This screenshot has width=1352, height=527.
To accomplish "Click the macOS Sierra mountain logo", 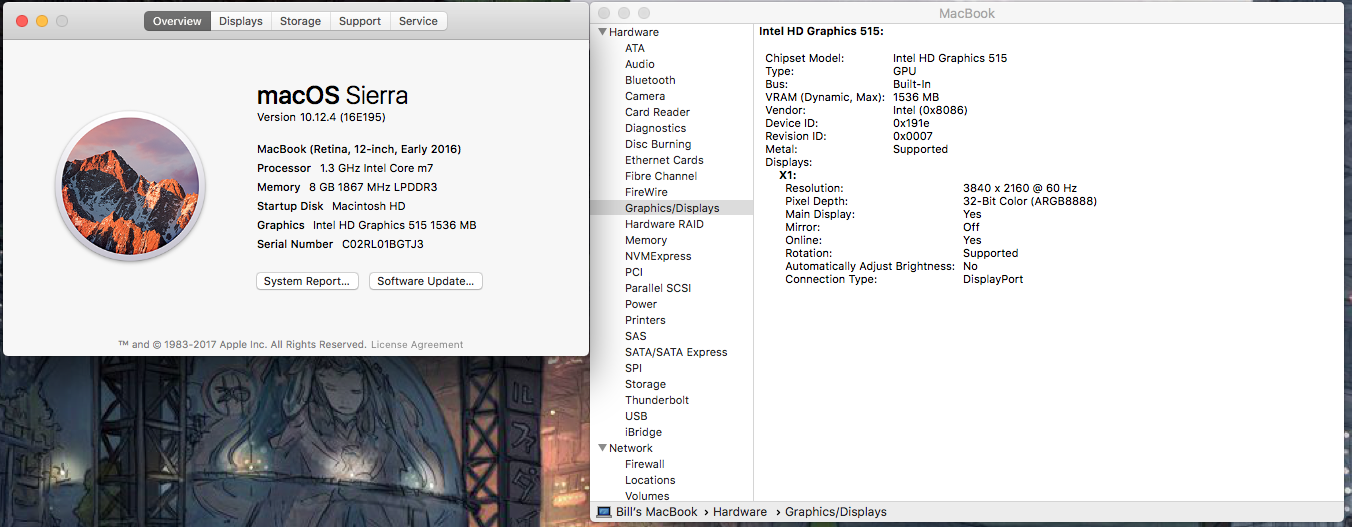I will point(130,186).
